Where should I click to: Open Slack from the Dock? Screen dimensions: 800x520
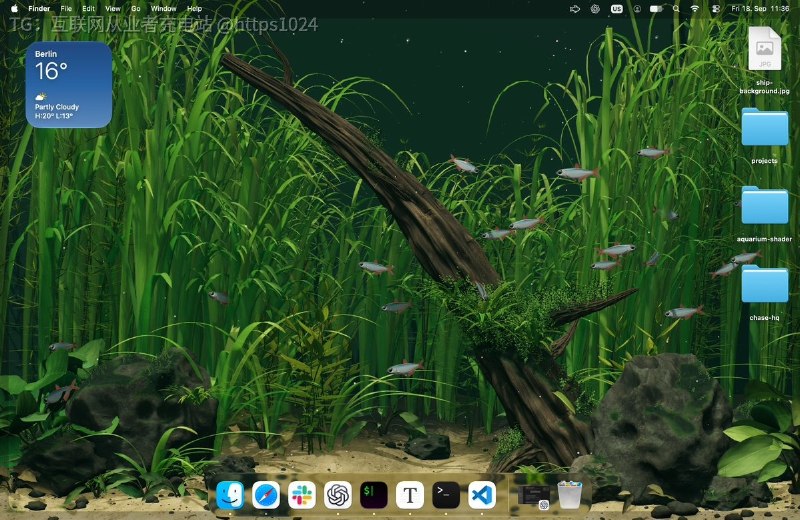click(x=302, y=495)
